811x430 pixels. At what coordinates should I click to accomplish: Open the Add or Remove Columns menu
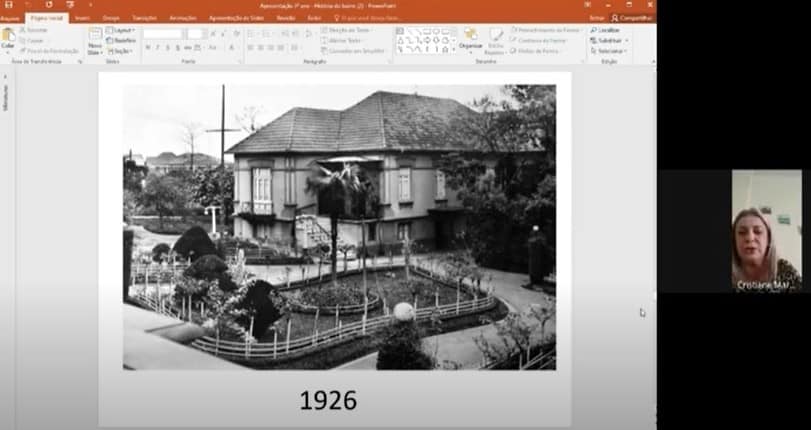[295, 48]
